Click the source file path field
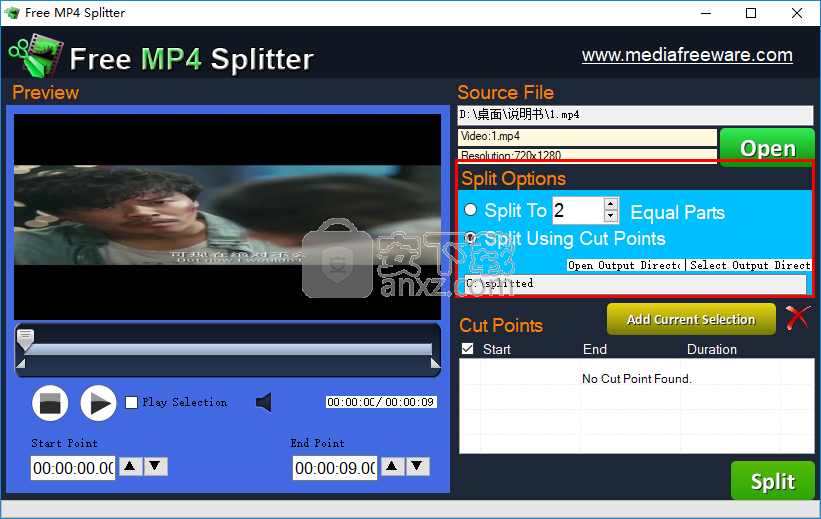The image size is (821, 519). pyautogui.click(x=635, y=115)
